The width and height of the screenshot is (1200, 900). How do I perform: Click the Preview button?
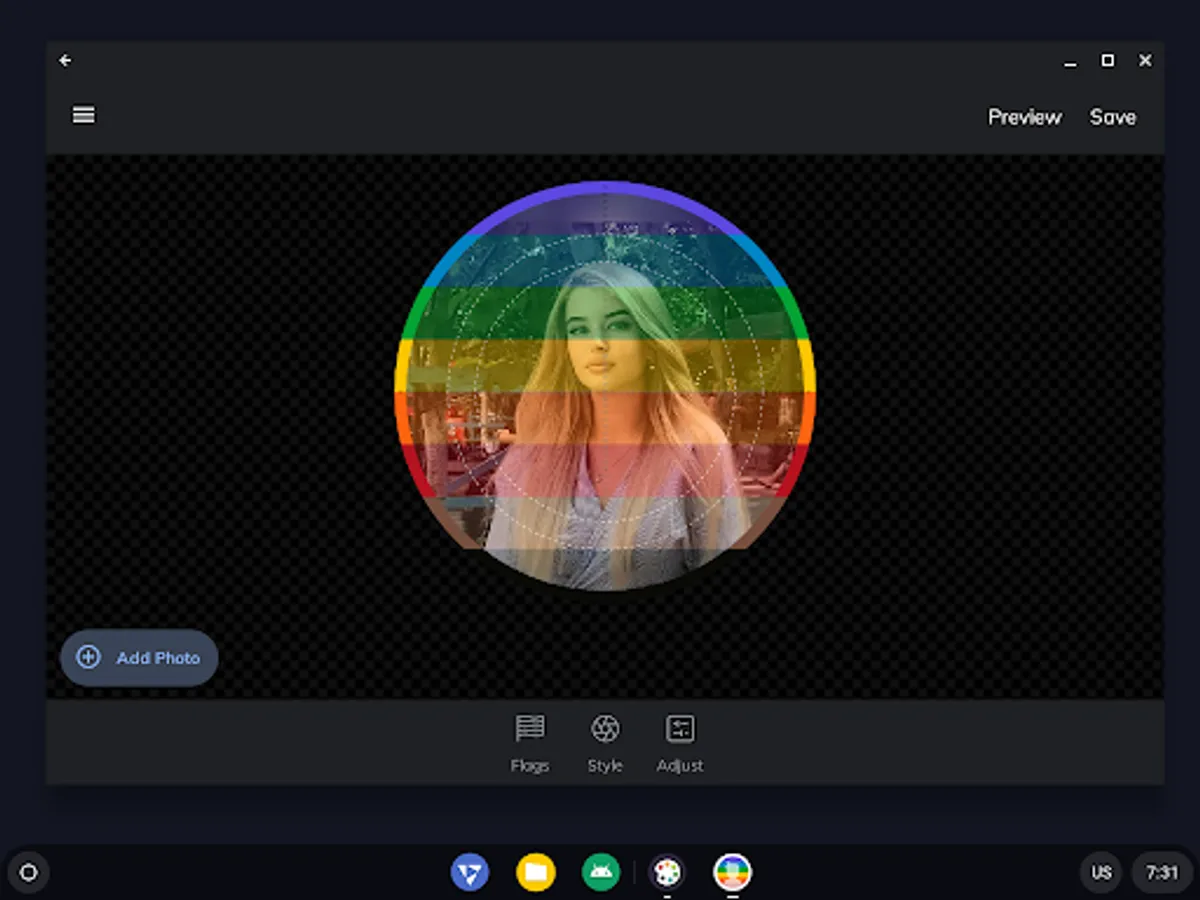tap(1024, 117)
